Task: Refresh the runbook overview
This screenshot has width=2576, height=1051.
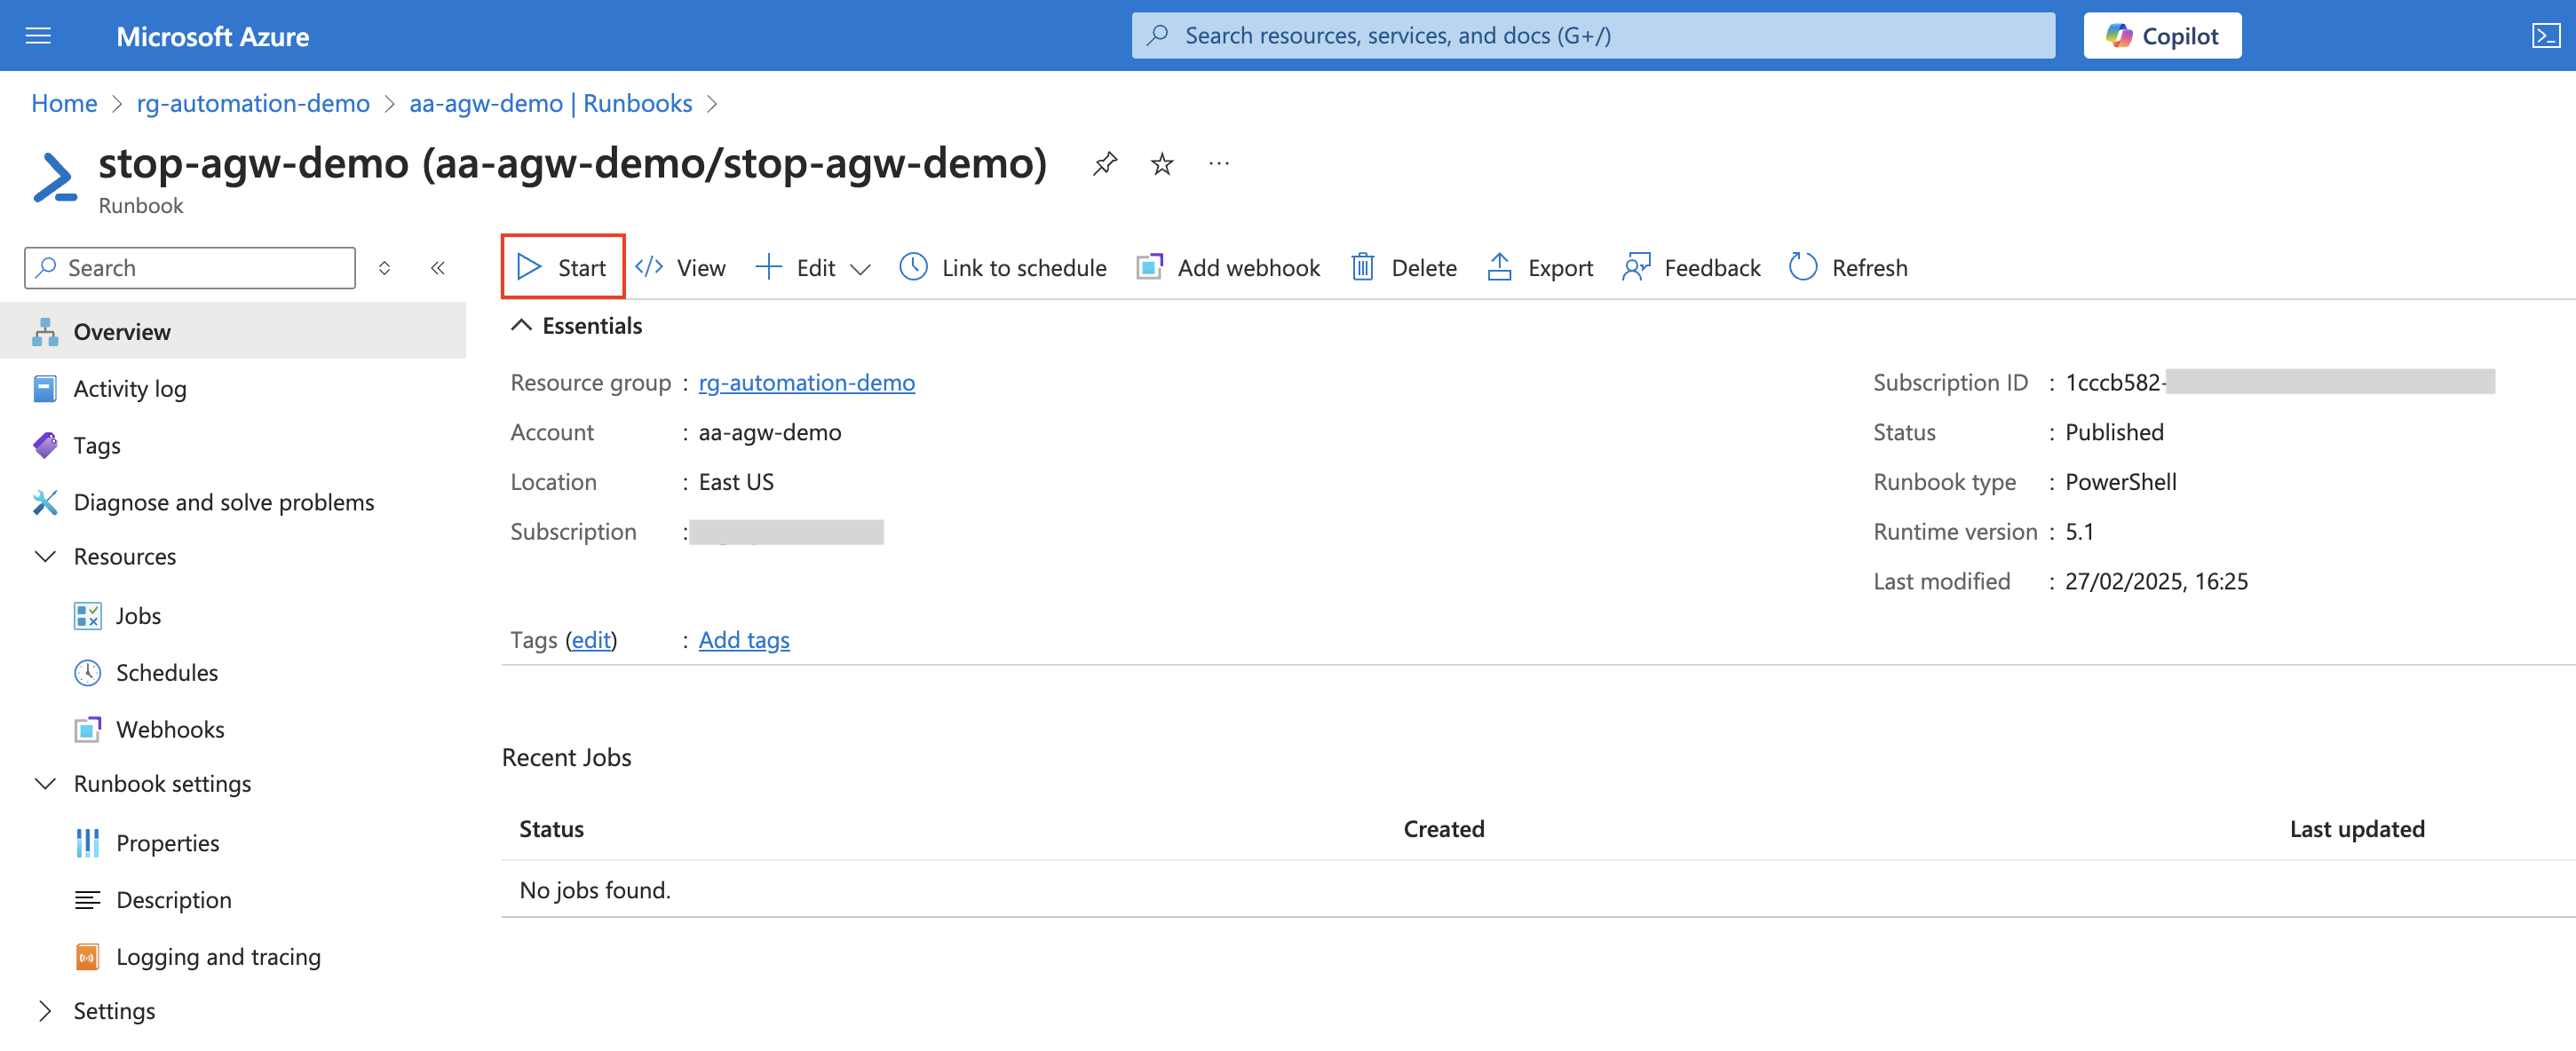Action: (1848, 268)
